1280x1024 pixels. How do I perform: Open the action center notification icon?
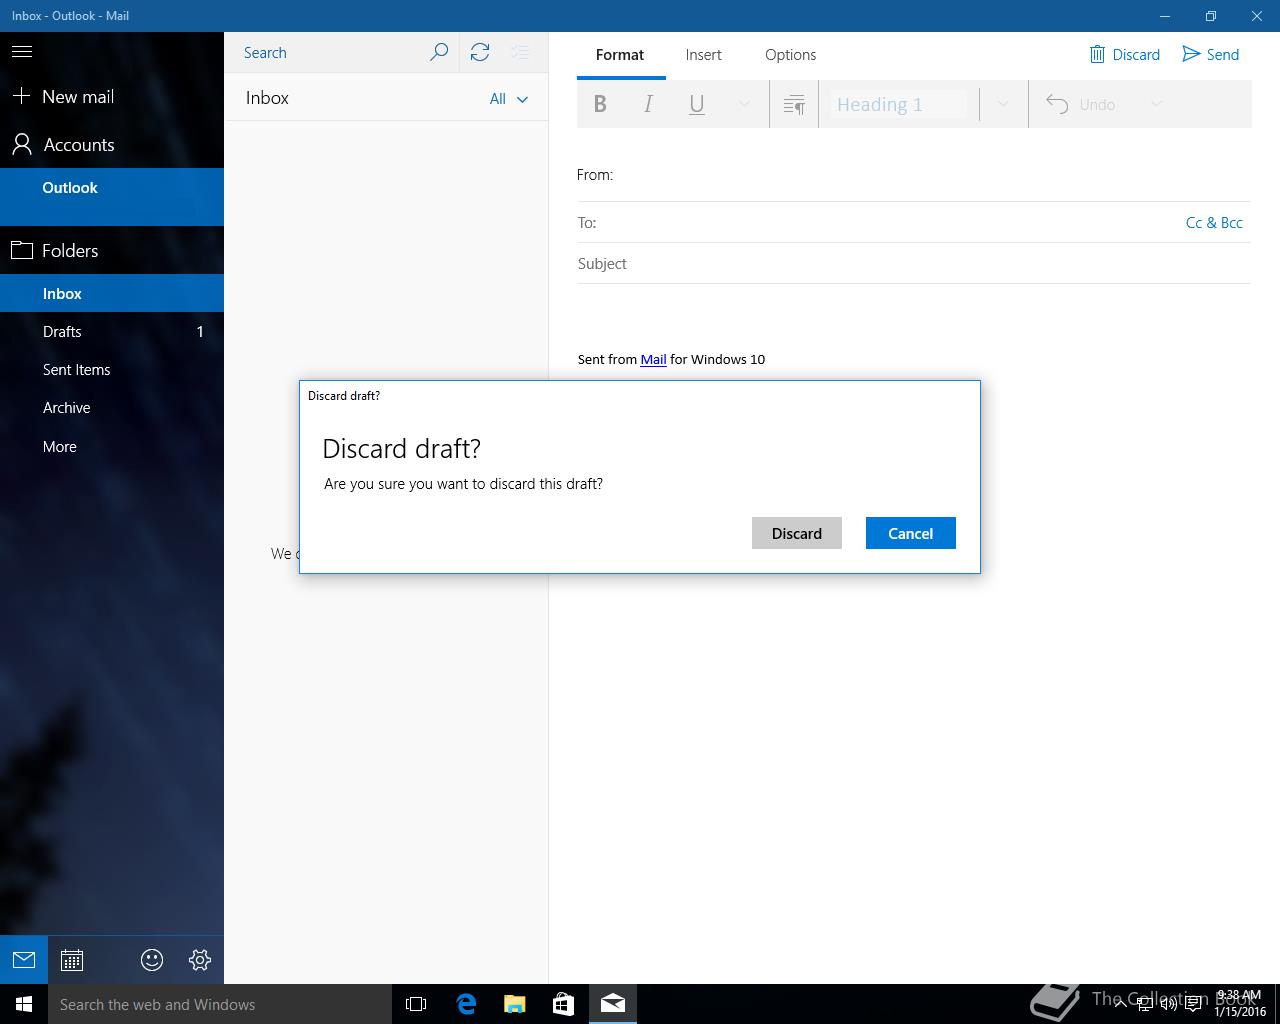coord(1193,1004)
